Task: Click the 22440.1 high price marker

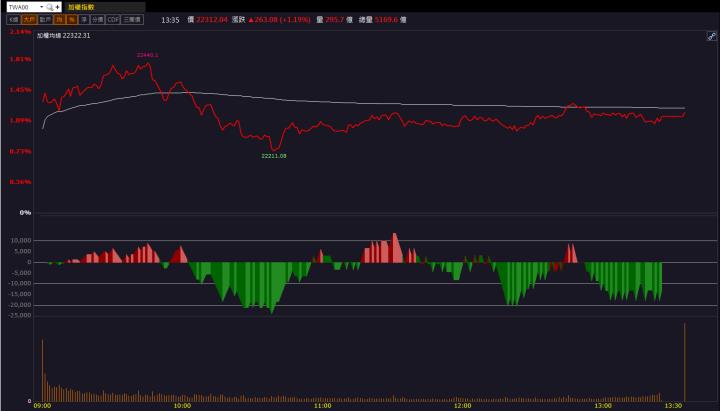Action: click(x=148, y=55)
